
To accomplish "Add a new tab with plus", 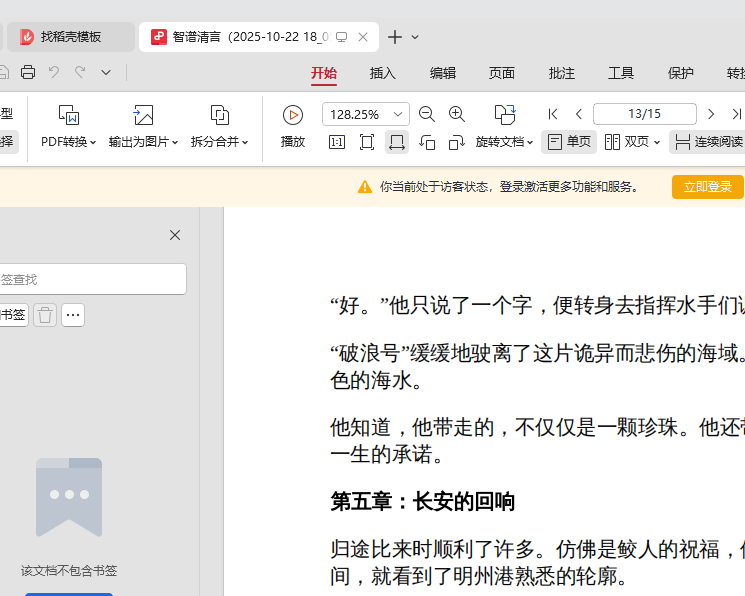I will [395, 37].
